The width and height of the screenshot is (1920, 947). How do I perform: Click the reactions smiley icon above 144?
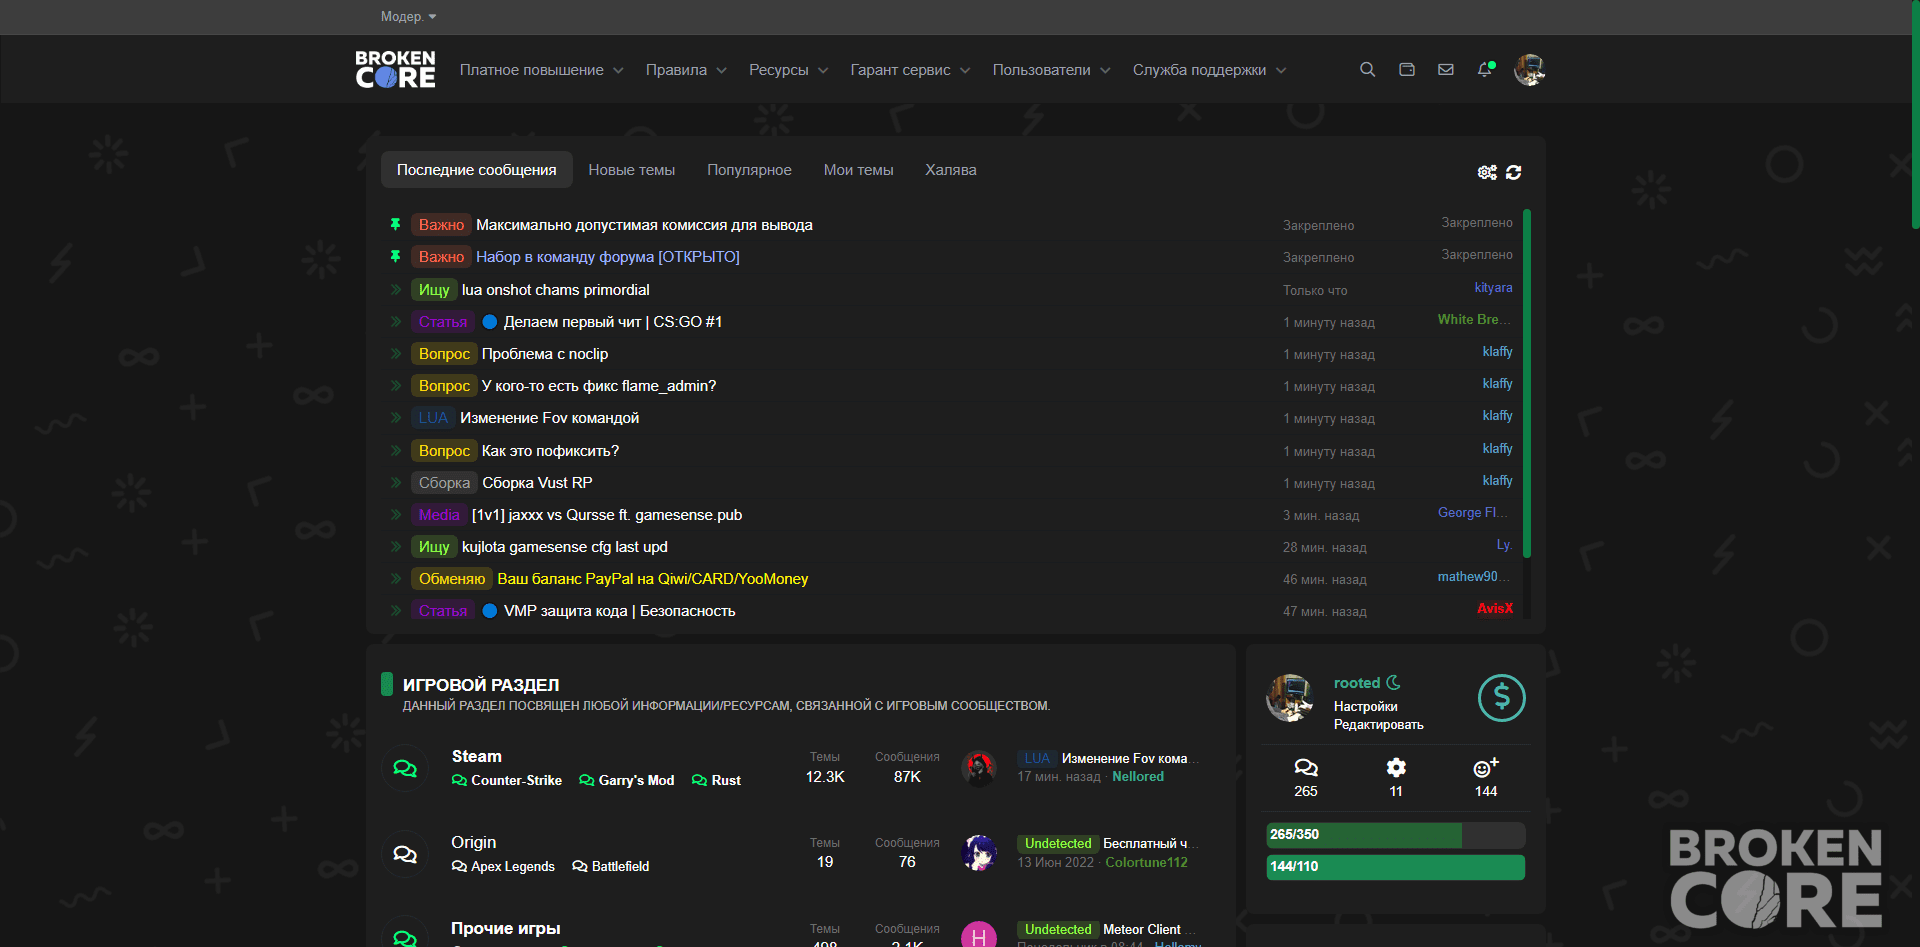1486,767
